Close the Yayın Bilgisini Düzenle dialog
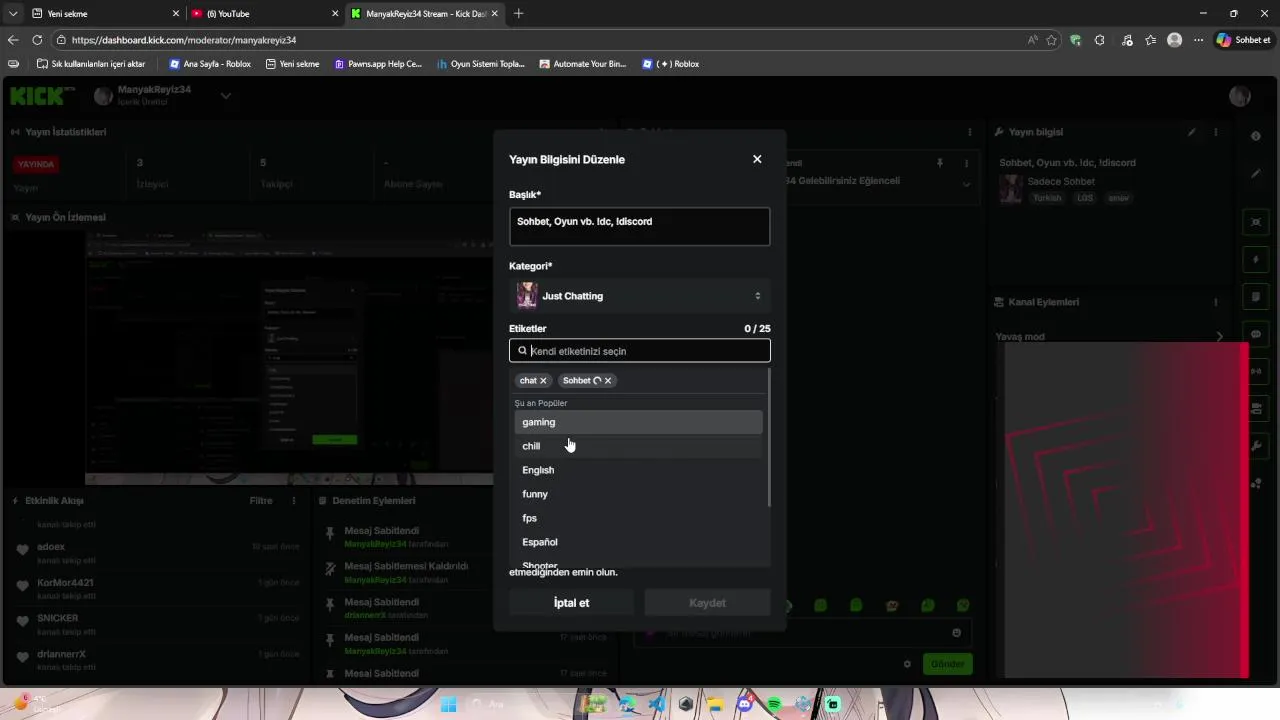The image size is (1280, 720). [x=757, y=159]
